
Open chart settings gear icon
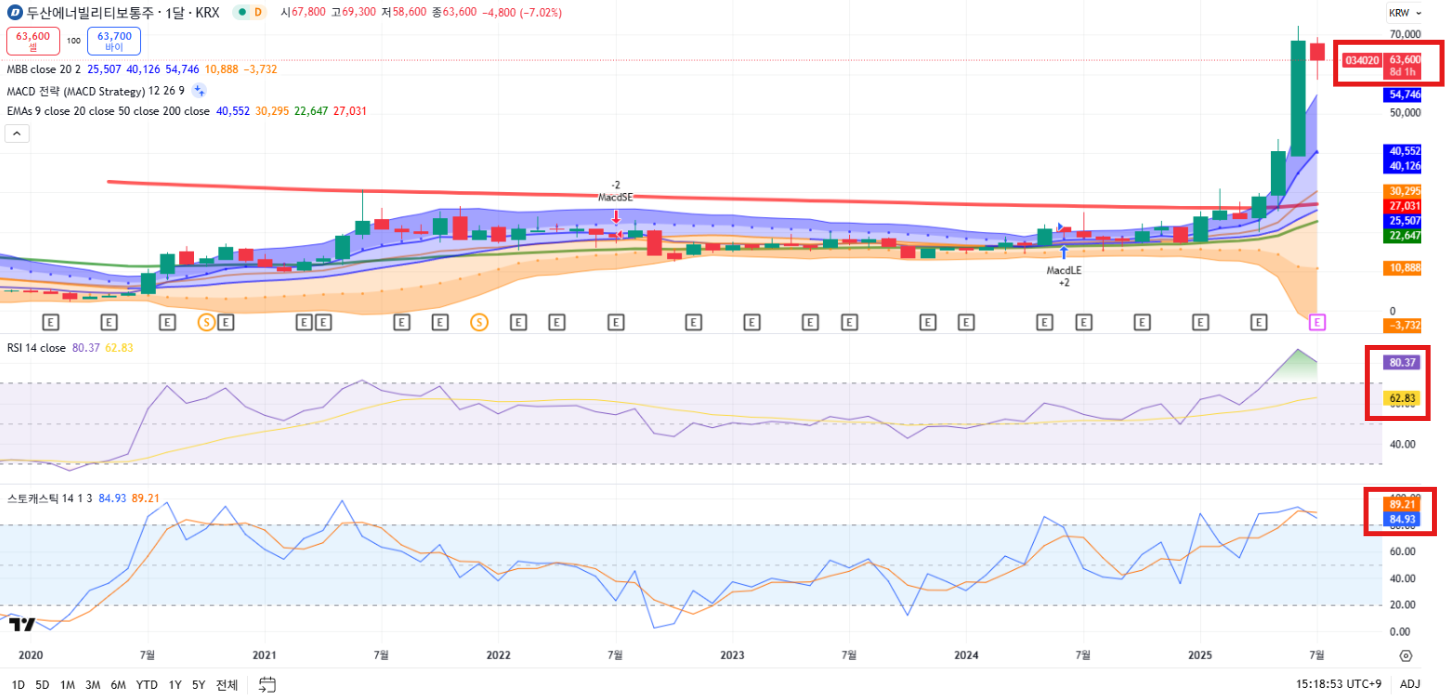coord(1405,656)
